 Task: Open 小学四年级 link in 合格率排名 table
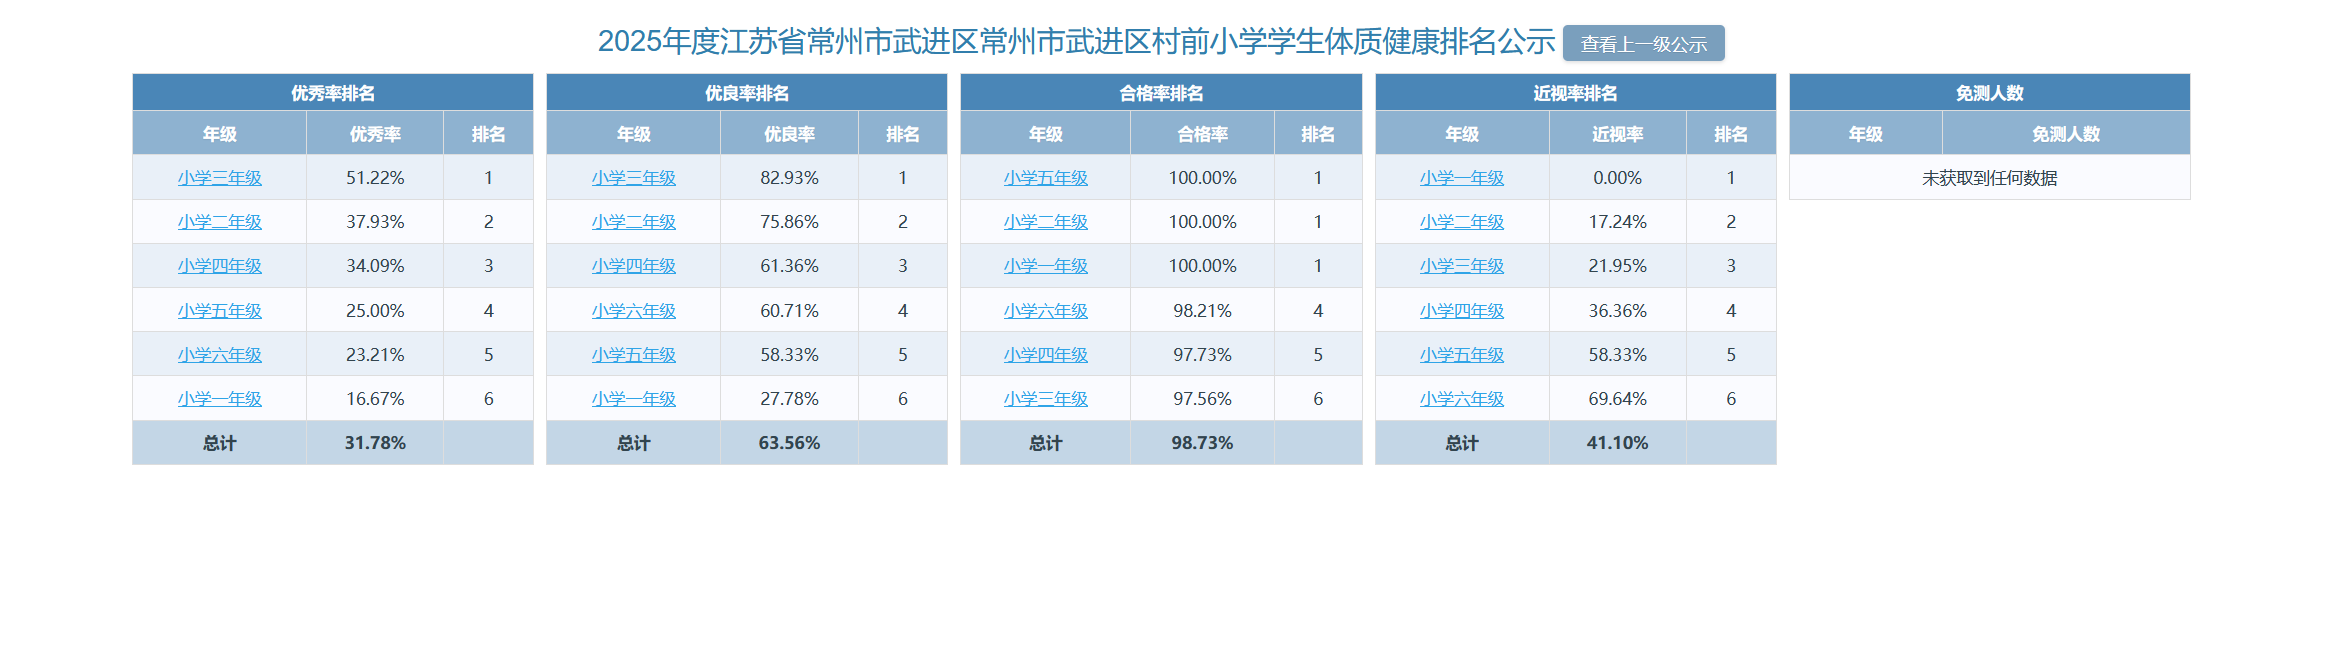(x=1046, y=355)
